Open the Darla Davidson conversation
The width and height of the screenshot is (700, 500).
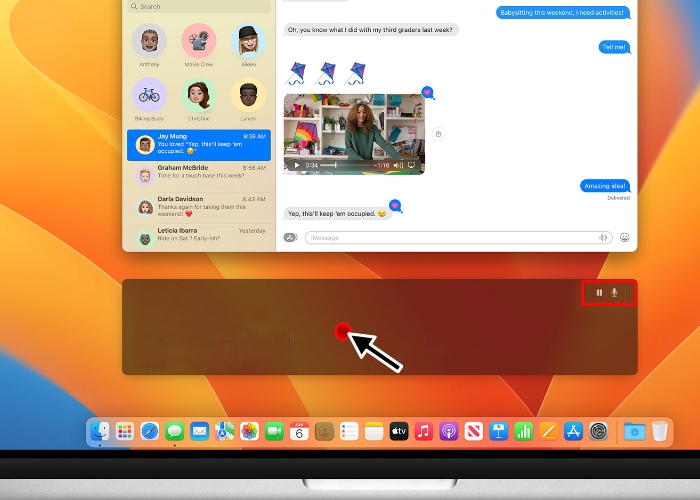[x=198, y=207]
